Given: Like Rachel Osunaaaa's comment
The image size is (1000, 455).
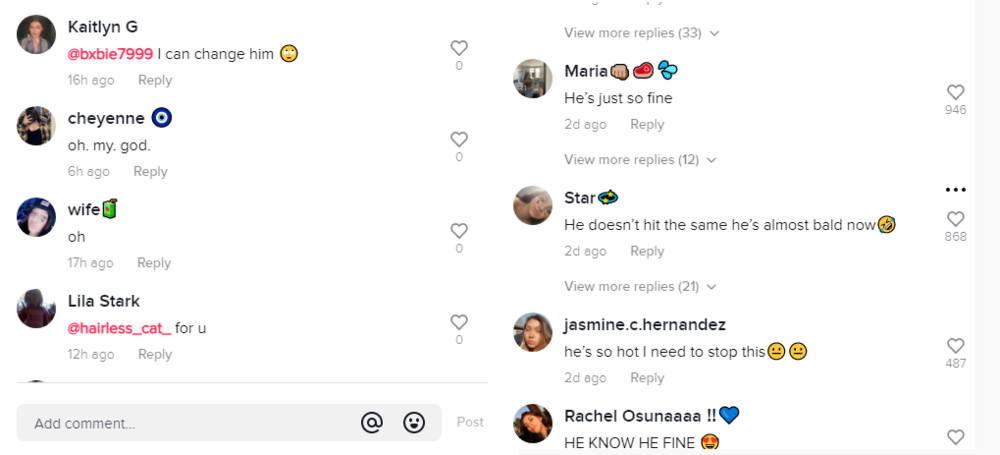Looking at the screenshot, I should tap(955, 437).
